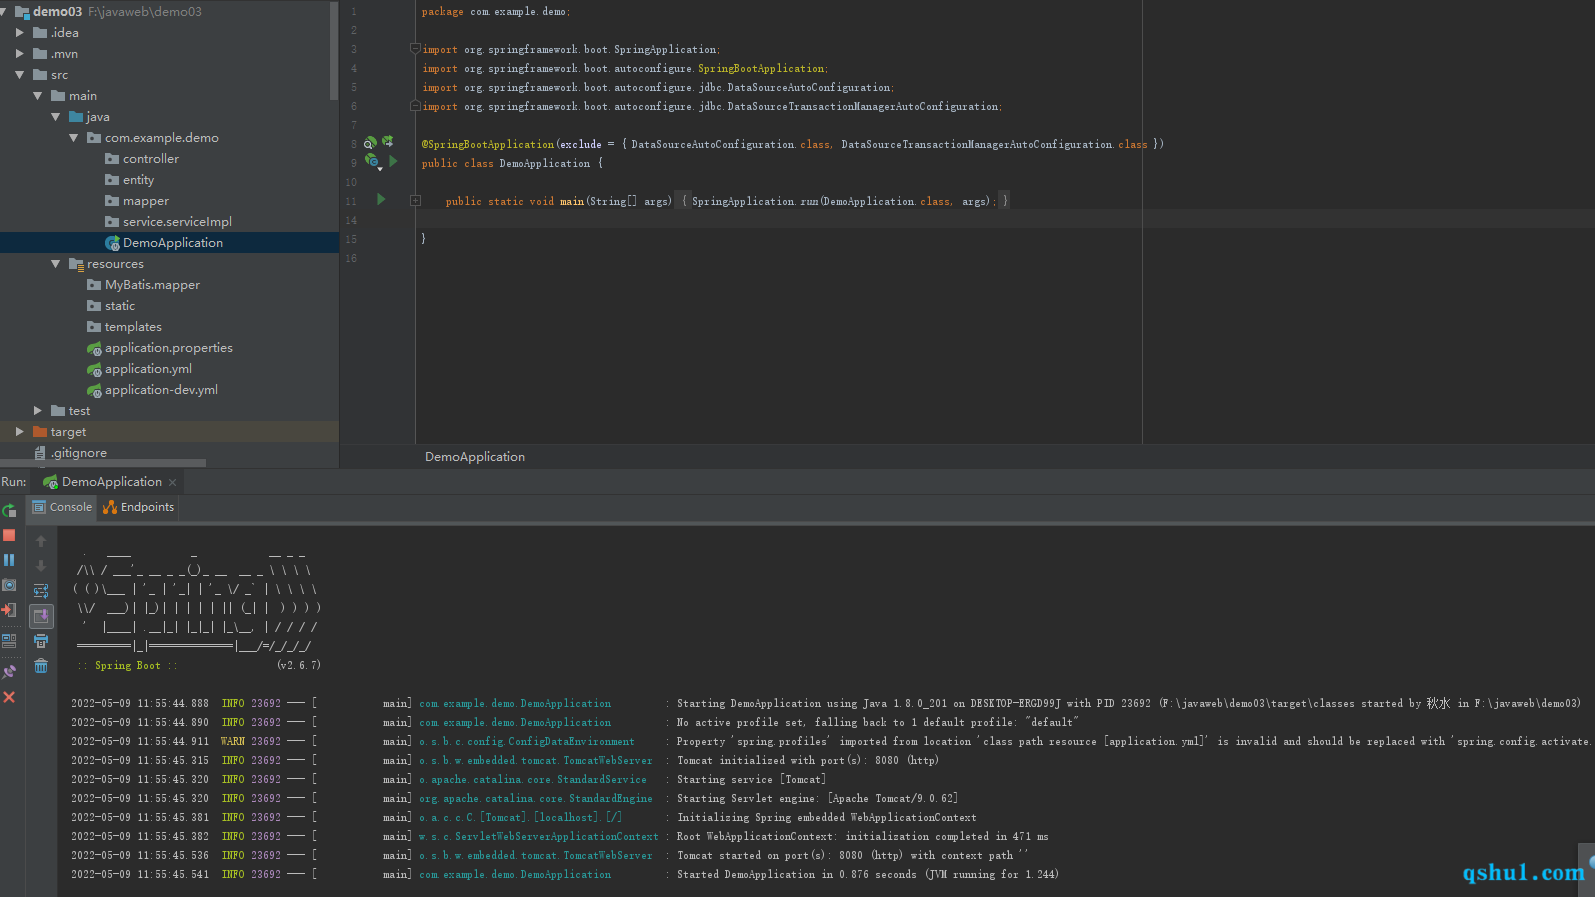Collapse the src folder

pyautogui.click(x=20, y=75)
